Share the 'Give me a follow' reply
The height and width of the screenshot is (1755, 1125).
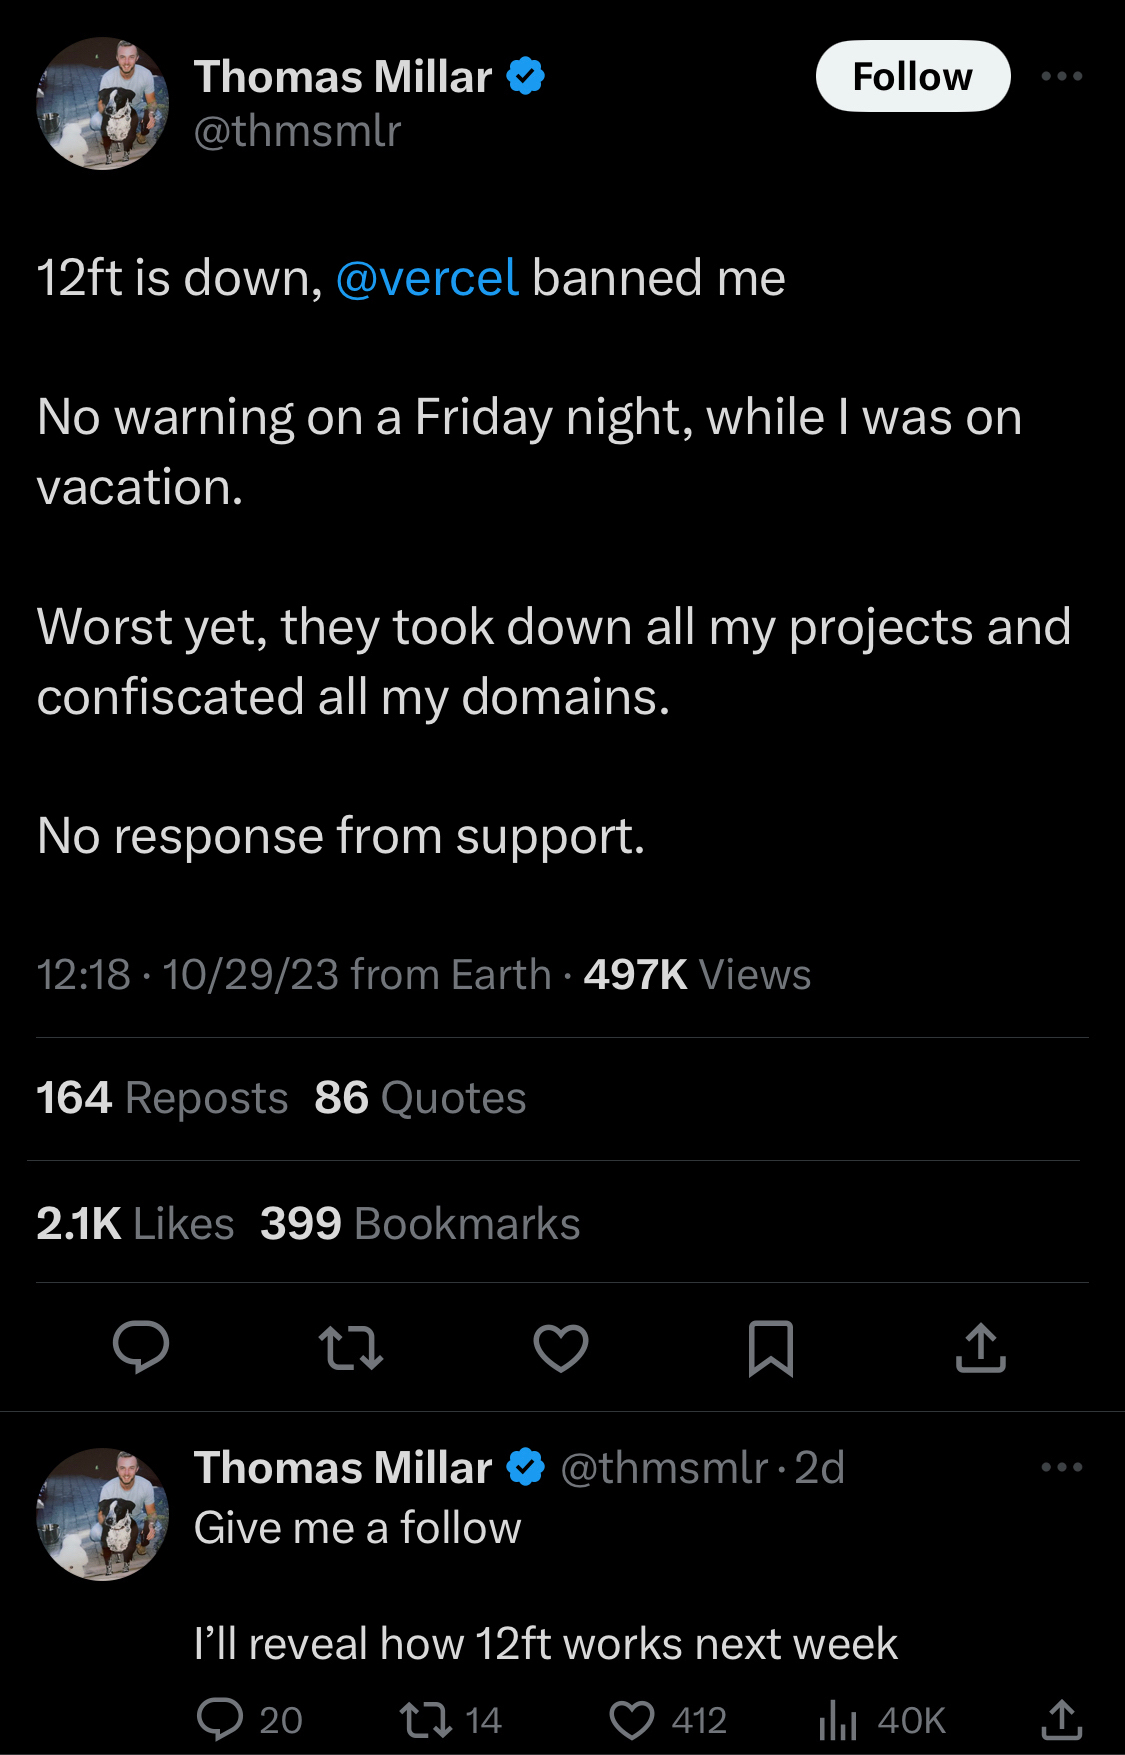point(1061,1719)
